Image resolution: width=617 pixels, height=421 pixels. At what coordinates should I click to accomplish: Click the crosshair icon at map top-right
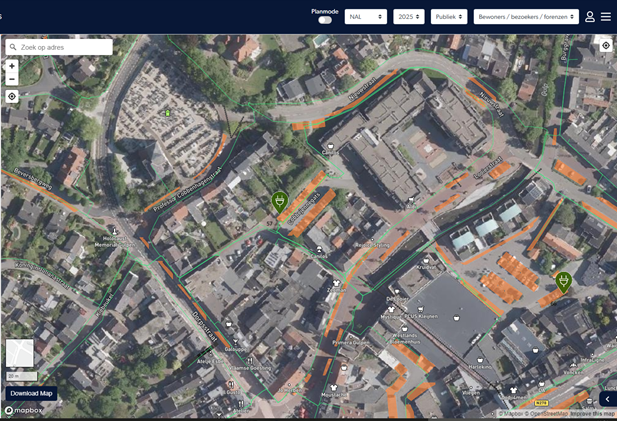[606, 46]
